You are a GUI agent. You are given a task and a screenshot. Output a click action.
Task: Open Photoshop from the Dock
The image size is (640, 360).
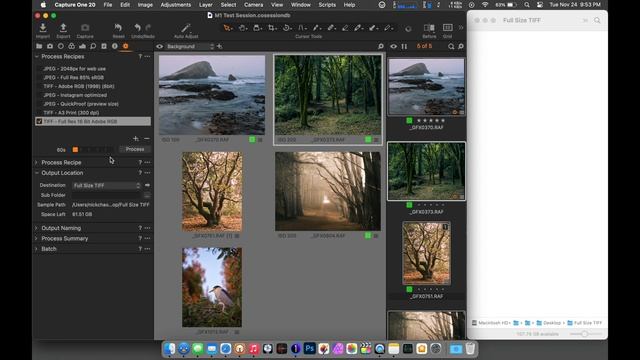[x=310, y=349]
